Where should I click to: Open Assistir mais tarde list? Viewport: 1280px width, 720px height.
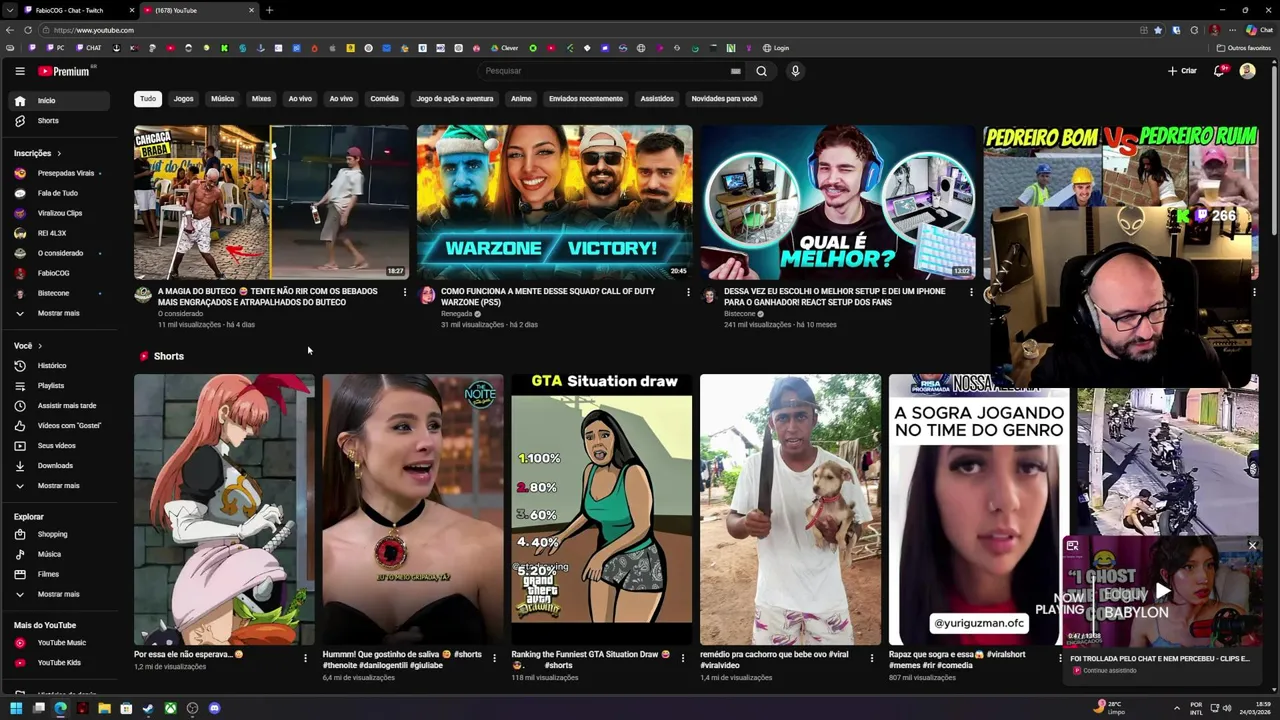tap(59, 406)
